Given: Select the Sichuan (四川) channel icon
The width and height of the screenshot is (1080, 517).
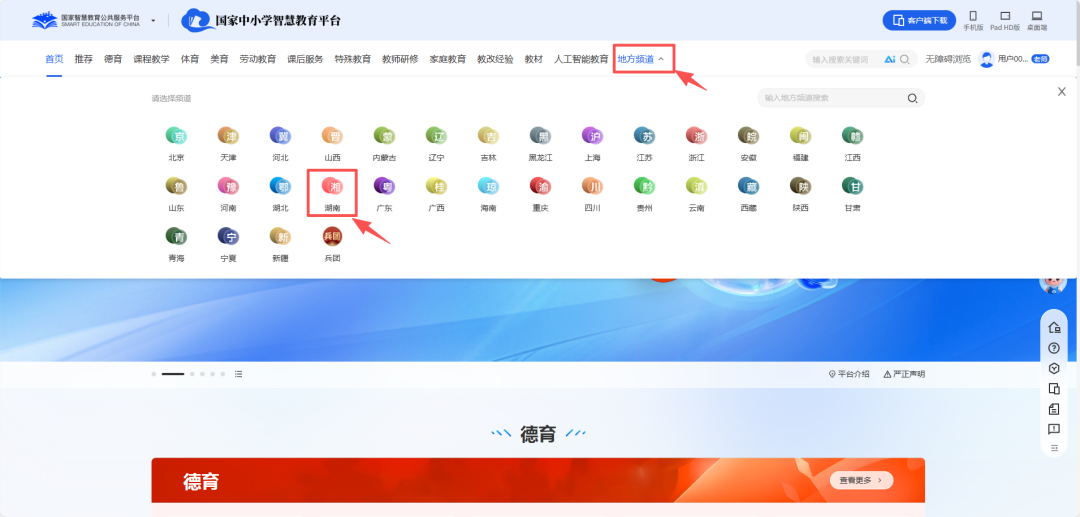Looking at the screenshot, I should pos(592,186).
